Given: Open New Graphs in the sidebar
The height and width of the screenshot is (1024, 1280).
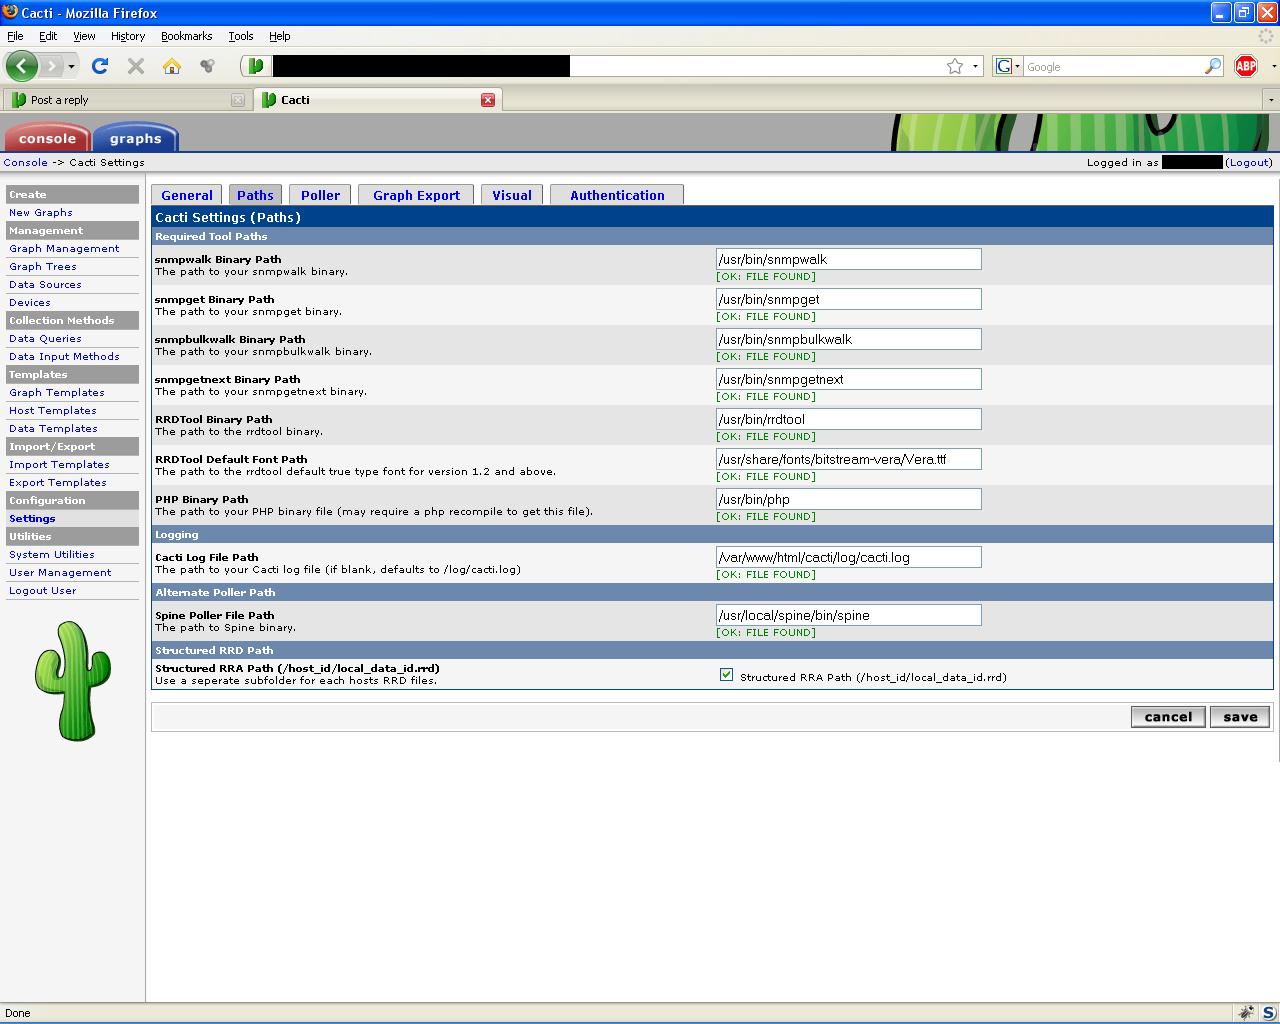Looking at the screenshot, I should coord(41,212).
